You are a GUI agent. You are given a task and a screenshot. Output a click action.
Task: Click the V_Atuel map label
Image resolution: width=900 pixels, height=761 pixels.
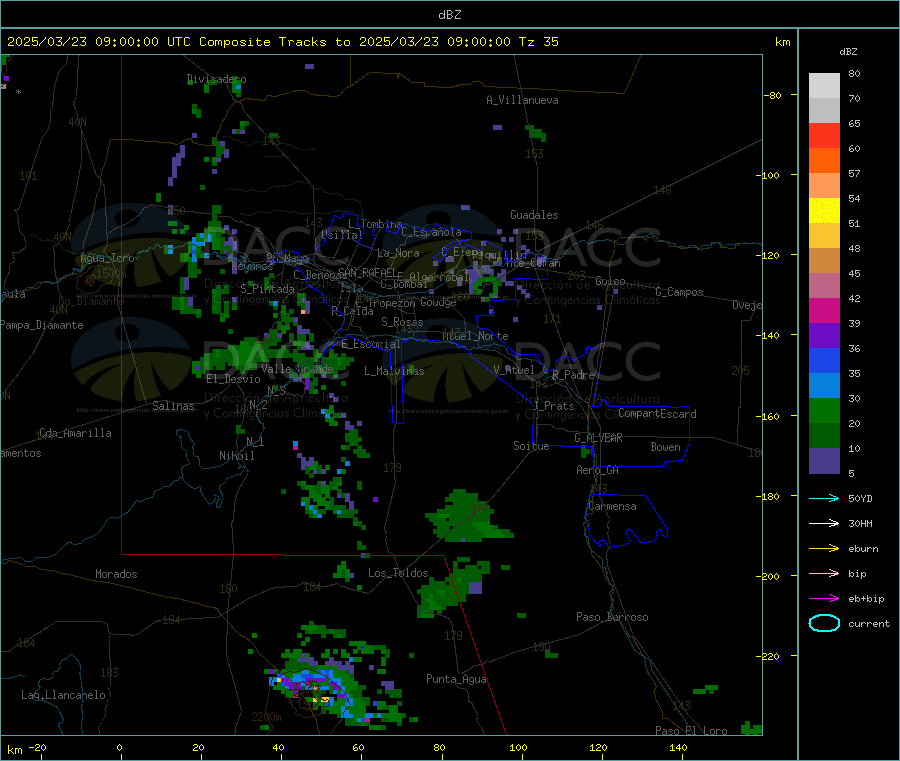[514, 370]
